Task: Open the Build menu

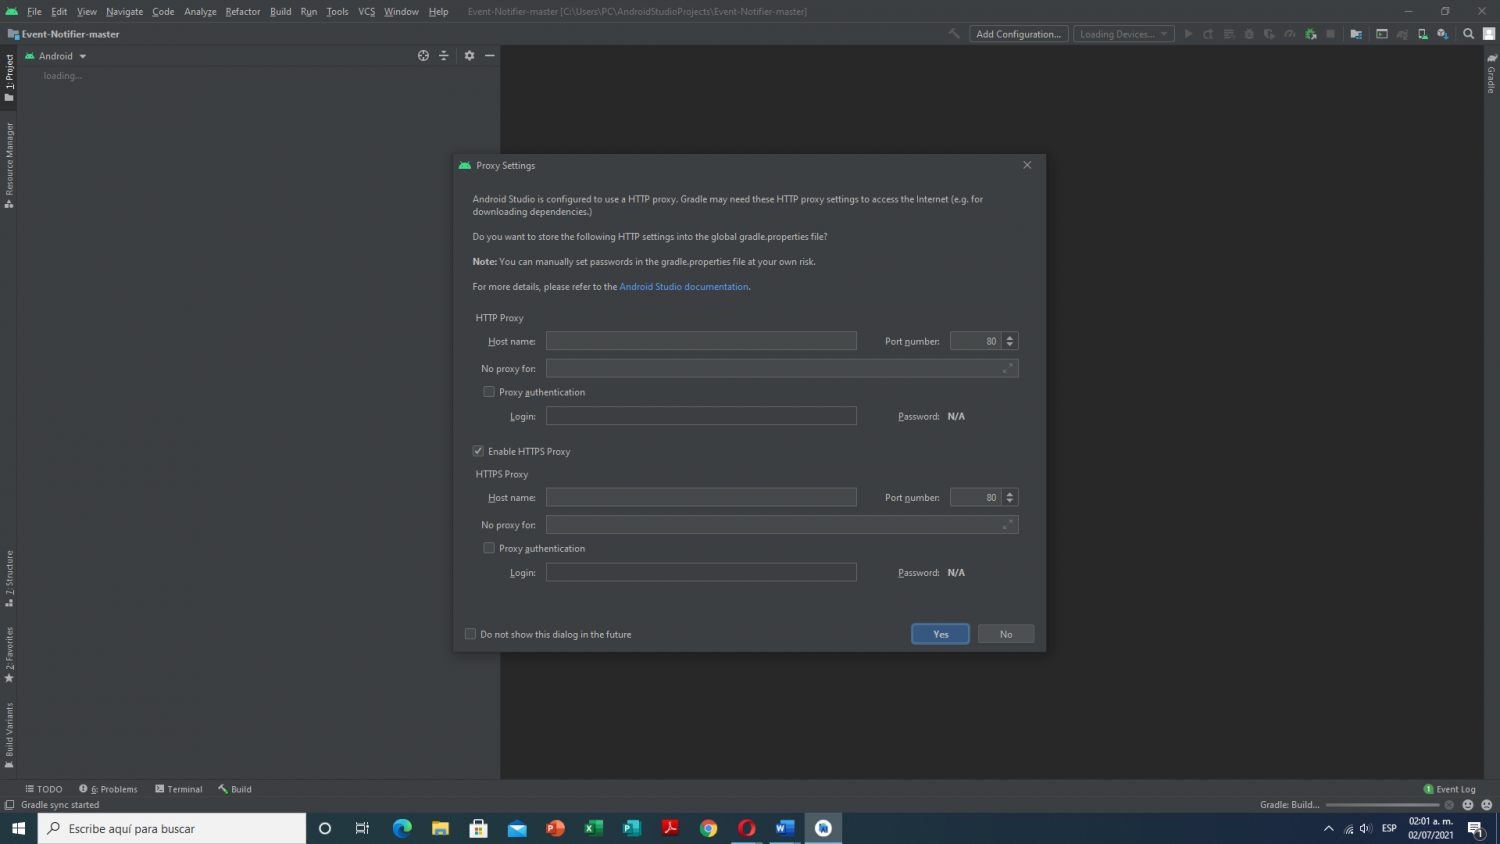Action: click(x=281, y=12)
